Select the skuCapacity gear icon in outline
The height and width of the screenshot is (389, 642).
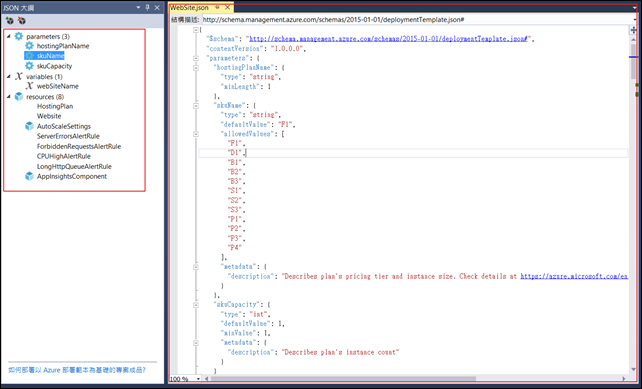(x=29, y=66)
